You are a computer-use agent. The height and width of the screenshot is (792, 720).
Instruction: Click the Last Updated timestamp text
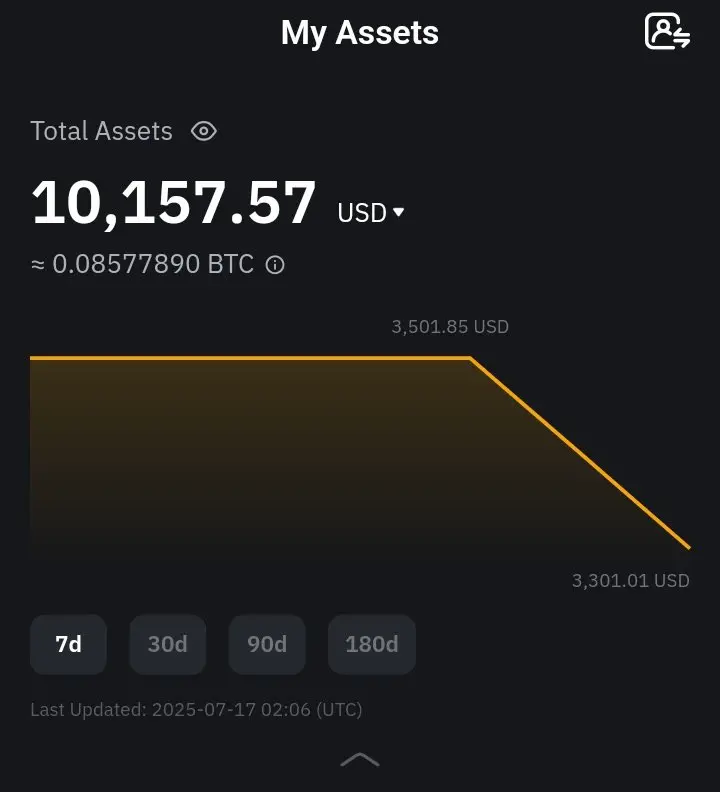[196, 710]
